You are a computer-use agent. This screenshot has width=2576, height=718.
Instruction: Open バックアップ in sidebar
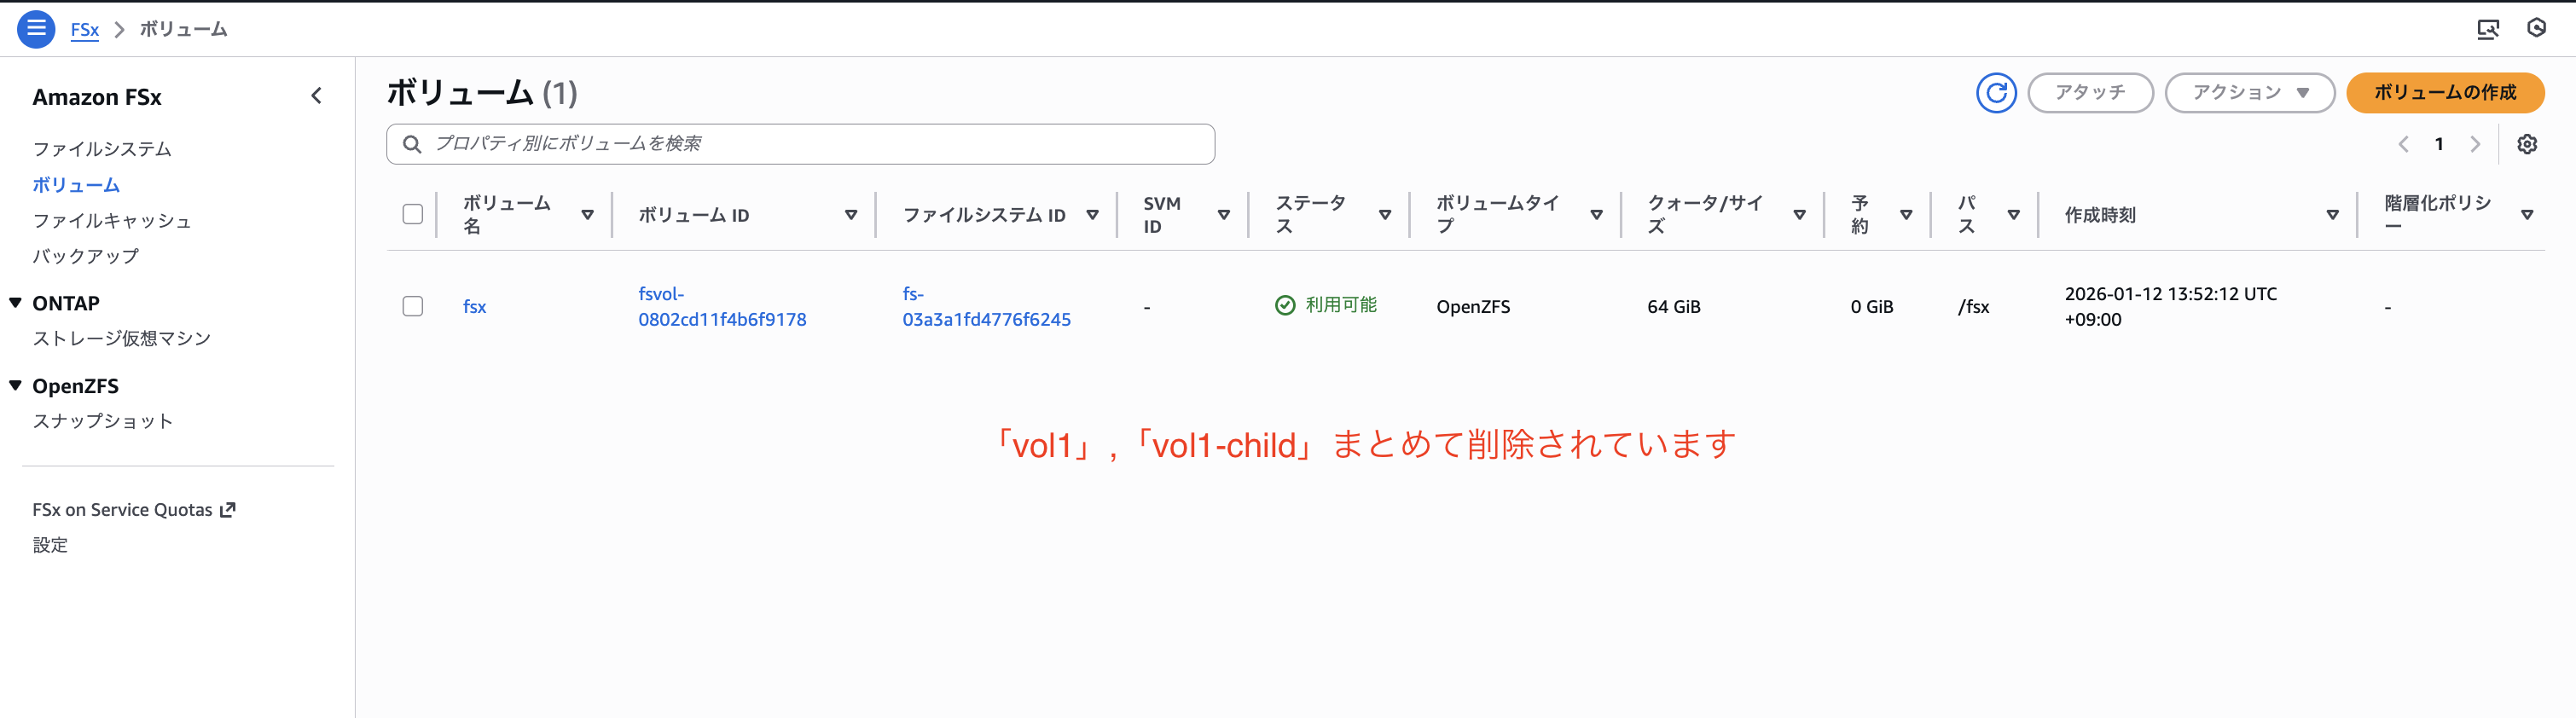click(86, 256)
